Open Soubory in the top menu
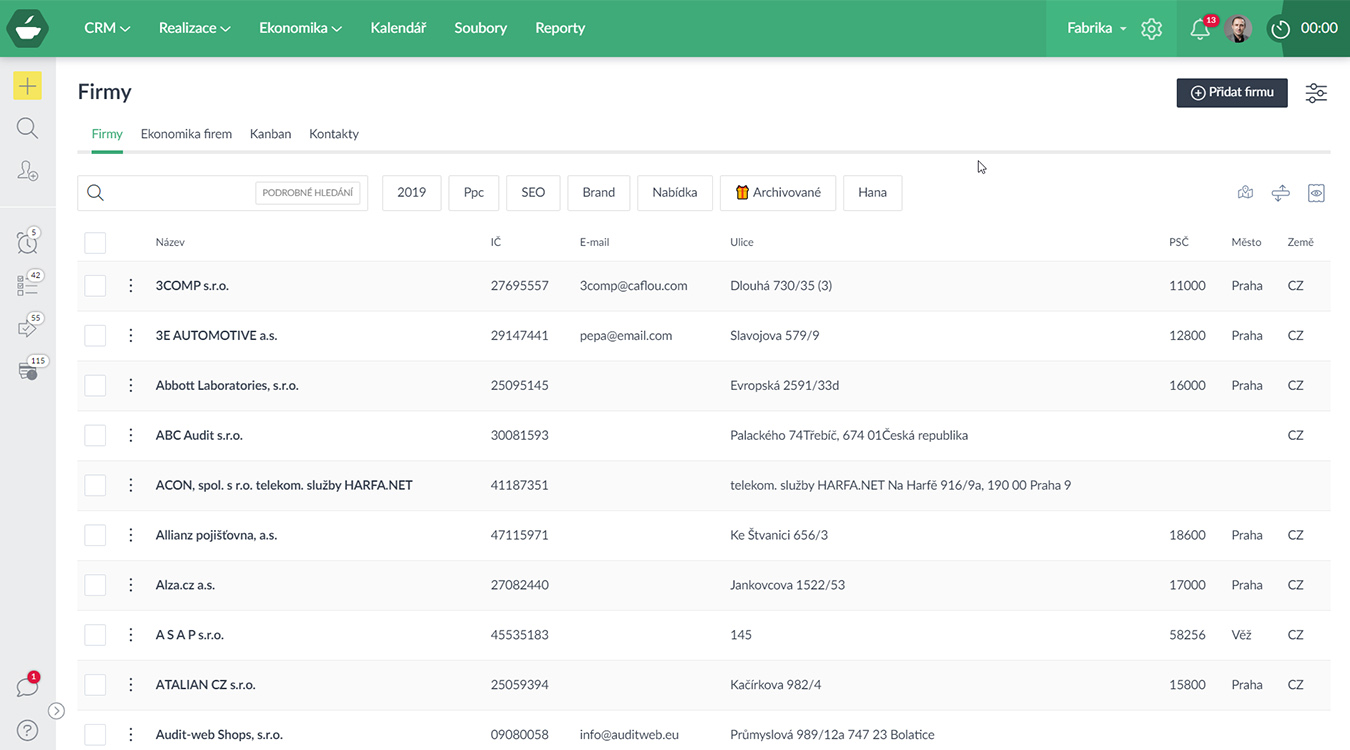1350x750 pixels. point(480,28)
